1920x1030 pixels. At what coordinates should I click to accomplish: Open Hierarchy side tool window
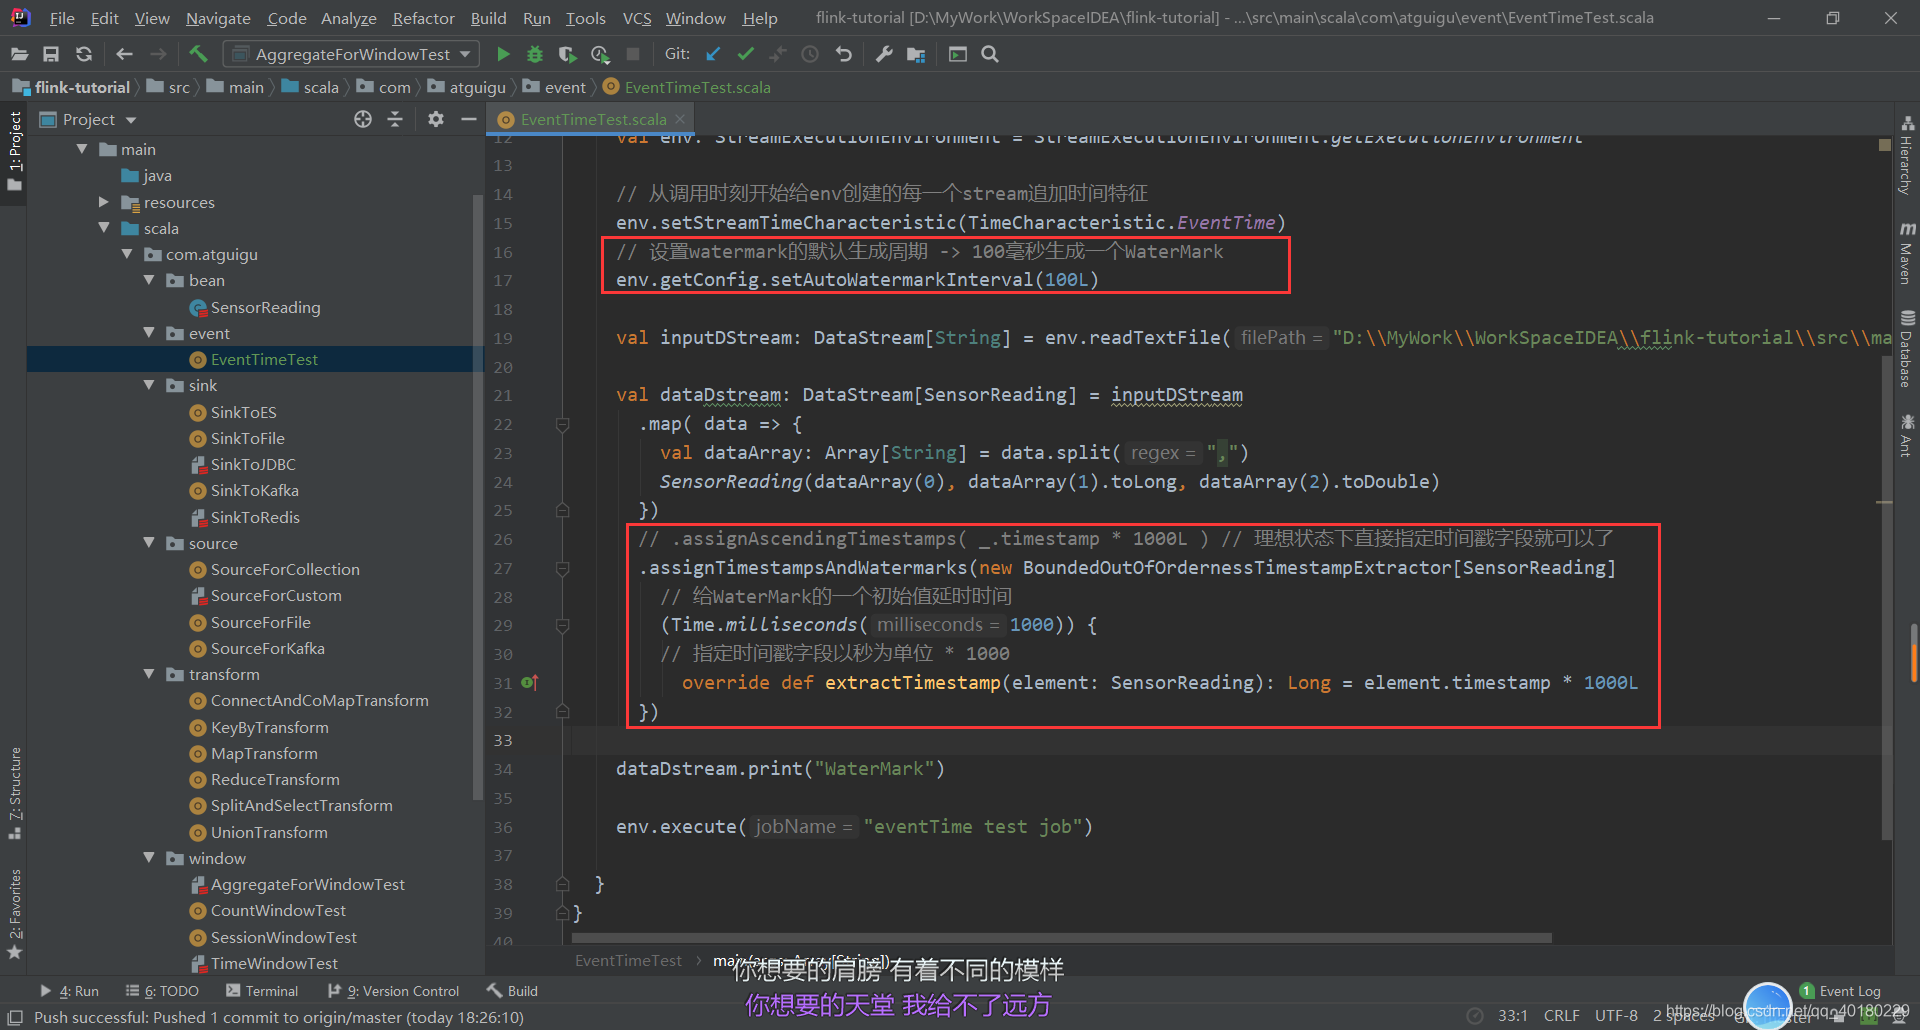tap(1907, 155)
